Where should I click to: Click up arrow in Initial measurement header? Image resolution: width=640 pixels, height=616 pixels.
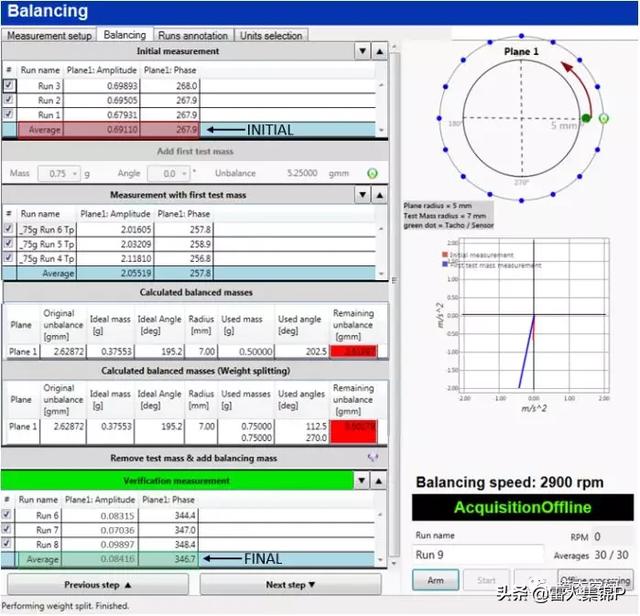380,51
